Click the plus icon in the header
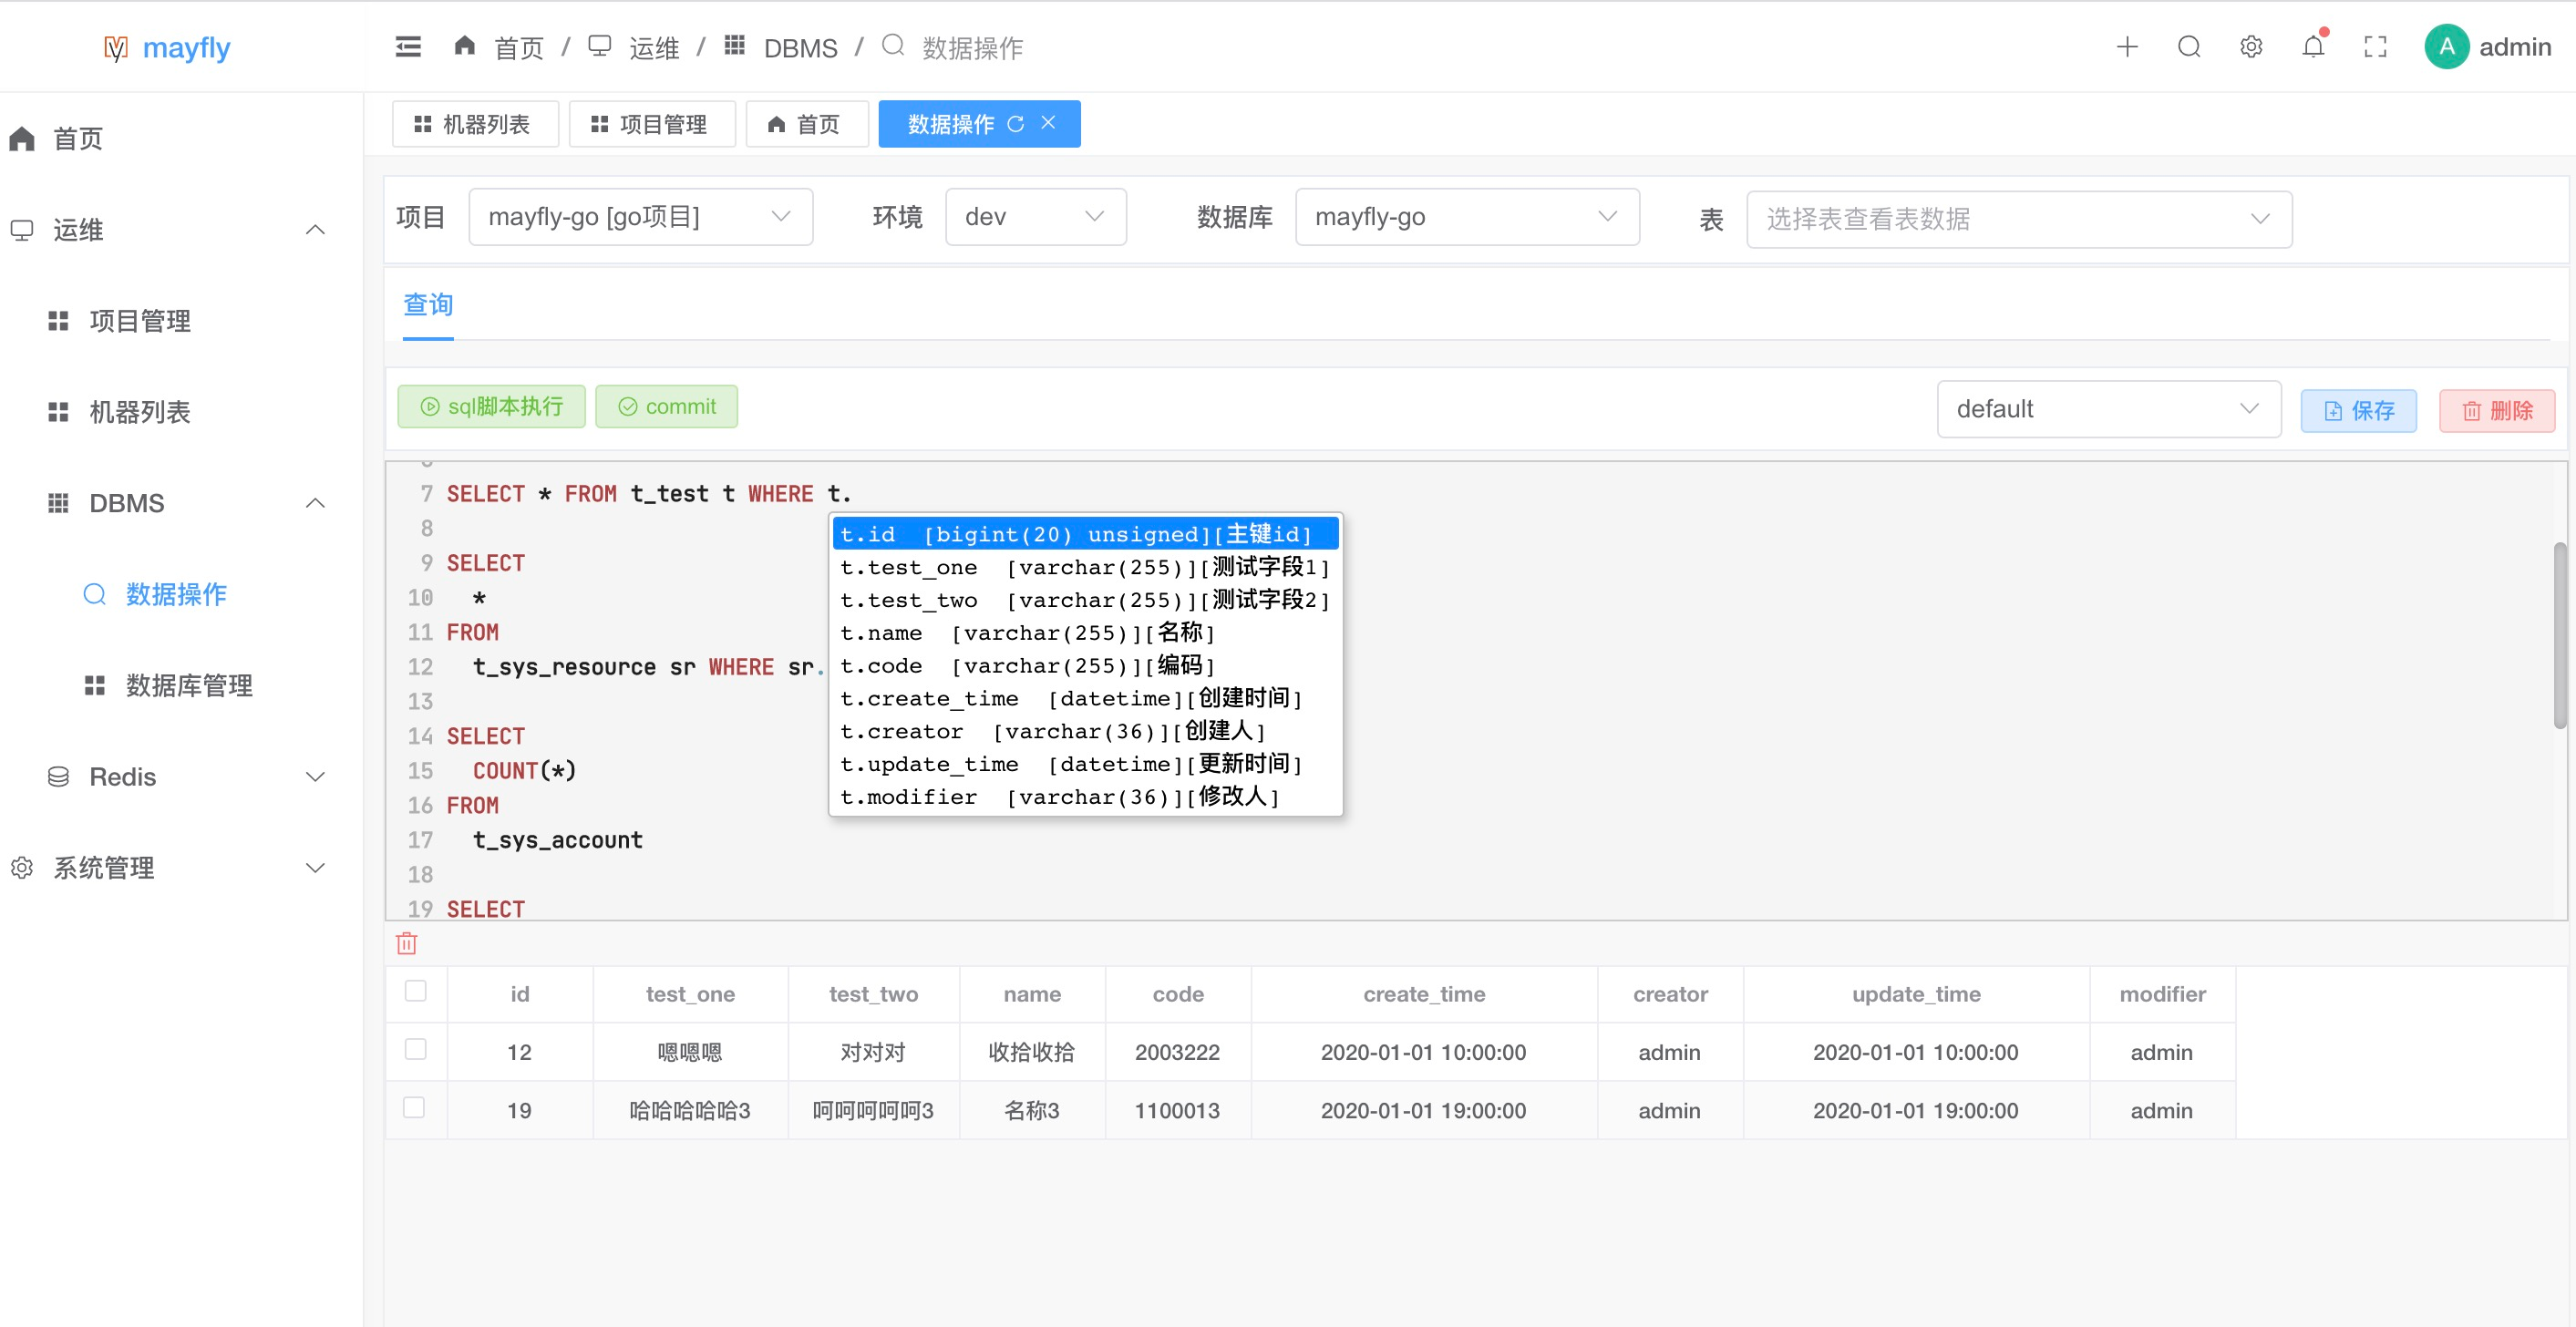 pos(2127,47)
